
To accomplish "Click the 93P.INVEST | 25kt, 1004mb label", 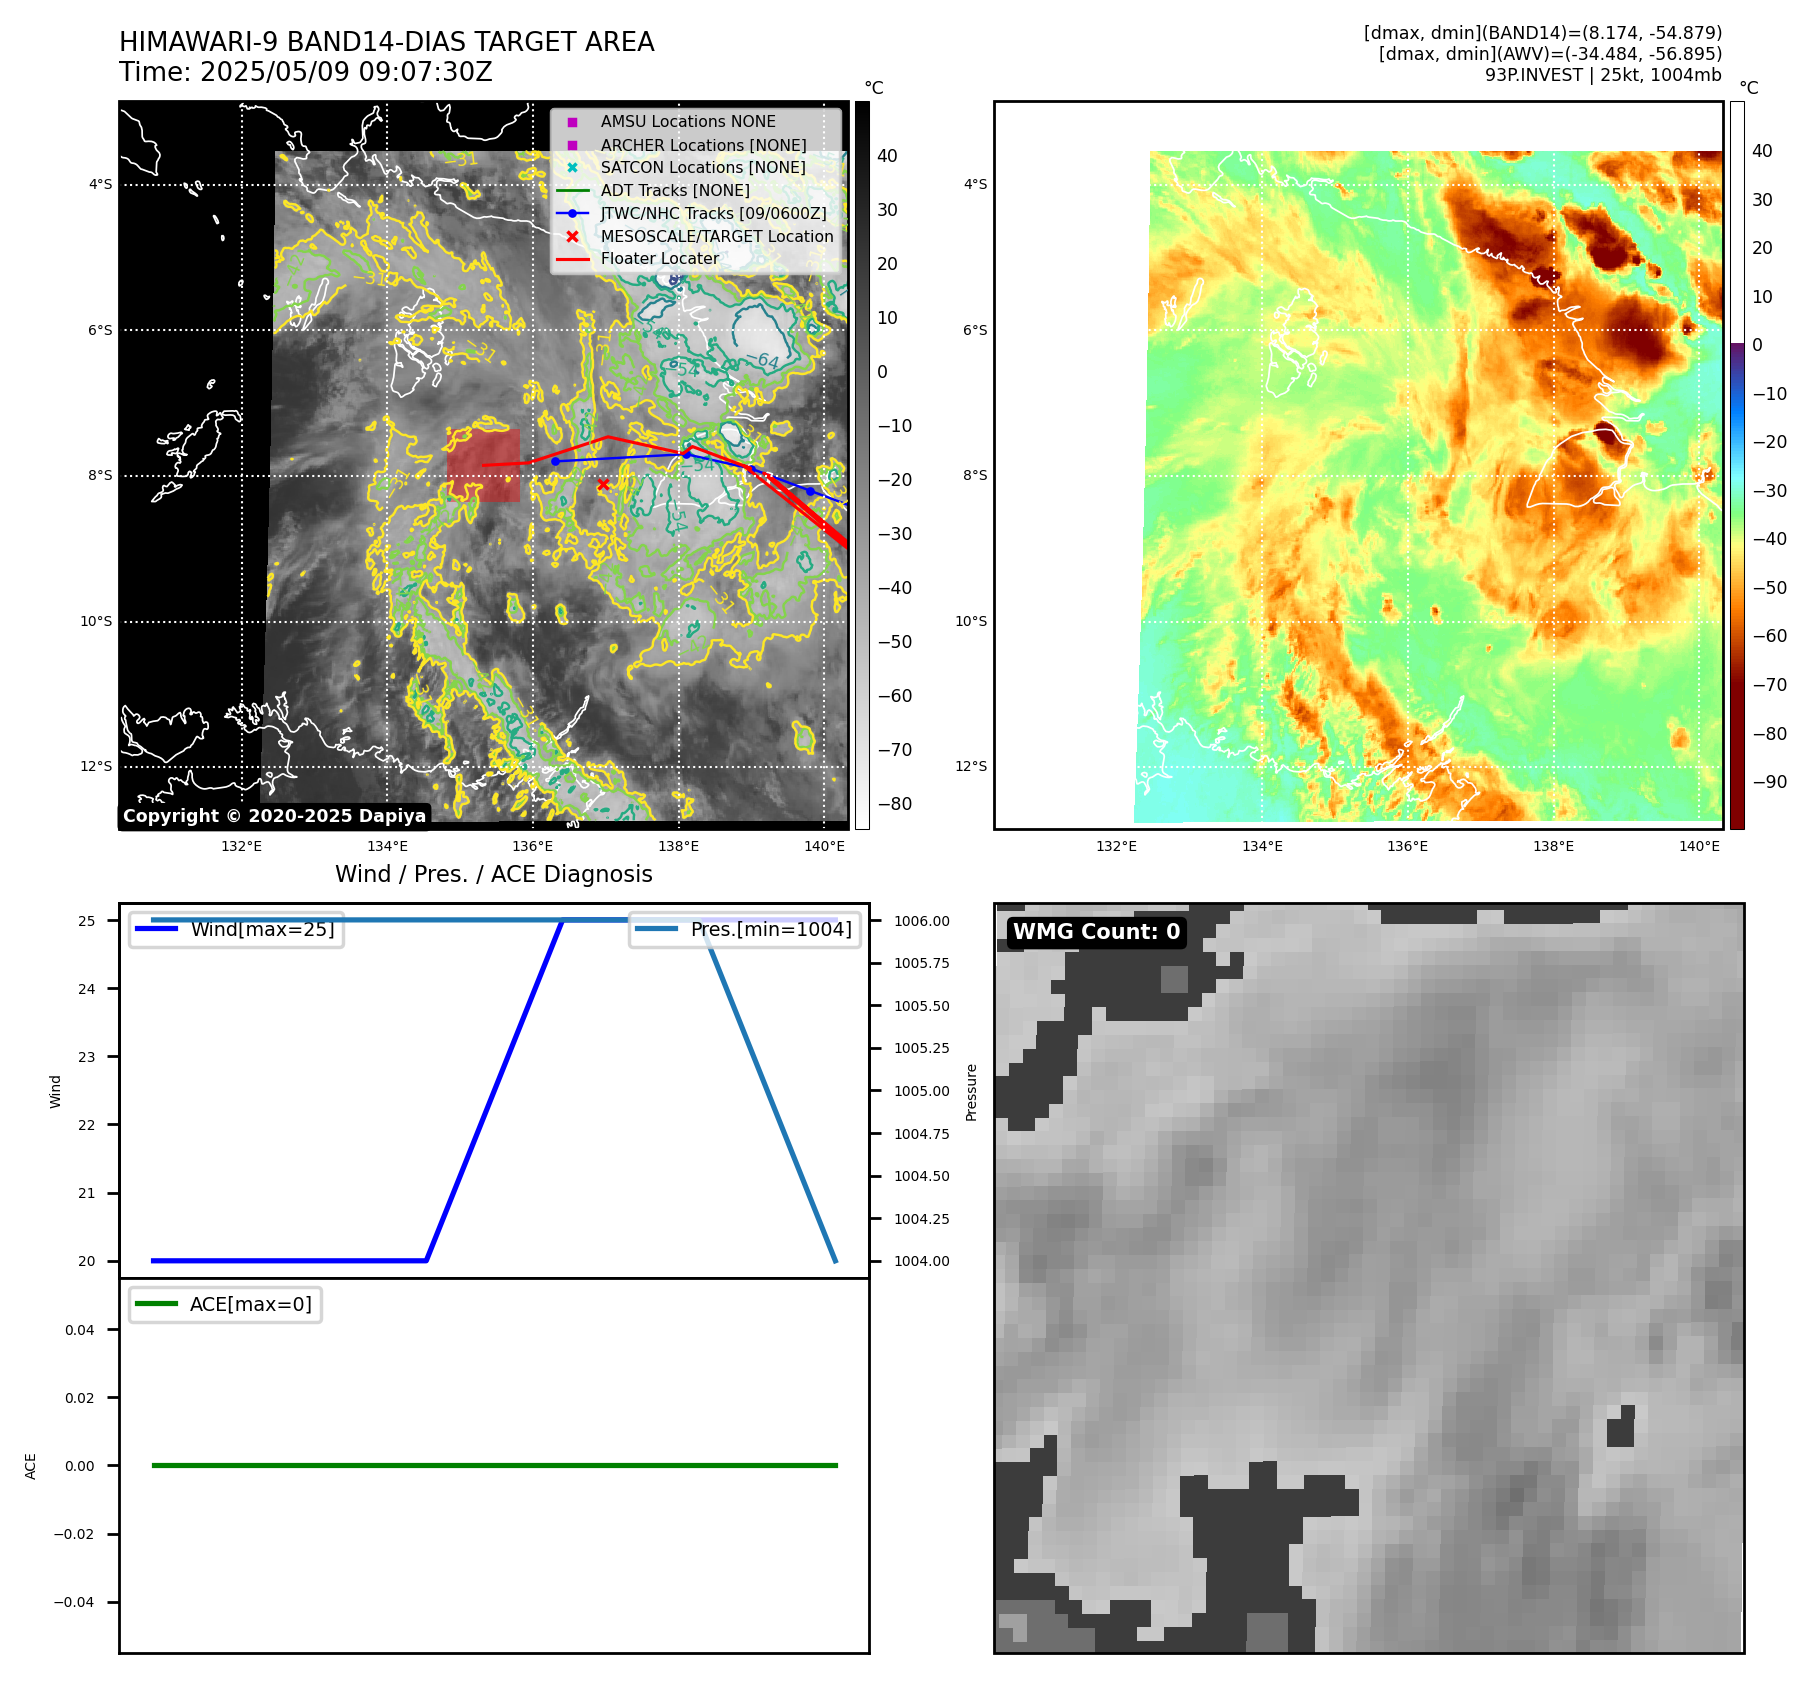I will tap(1603, 75).
